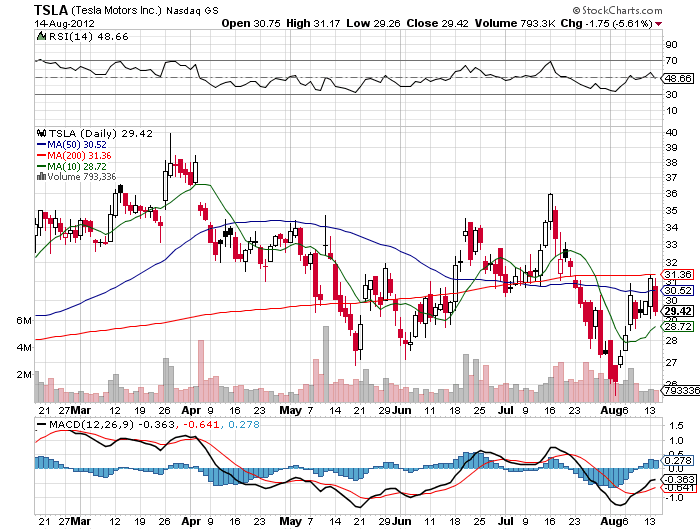The height and width of the screenshot is (530, 700).
Task: Click the MA(200) 31.36 price tag on right axis
Action: point(678,274)
